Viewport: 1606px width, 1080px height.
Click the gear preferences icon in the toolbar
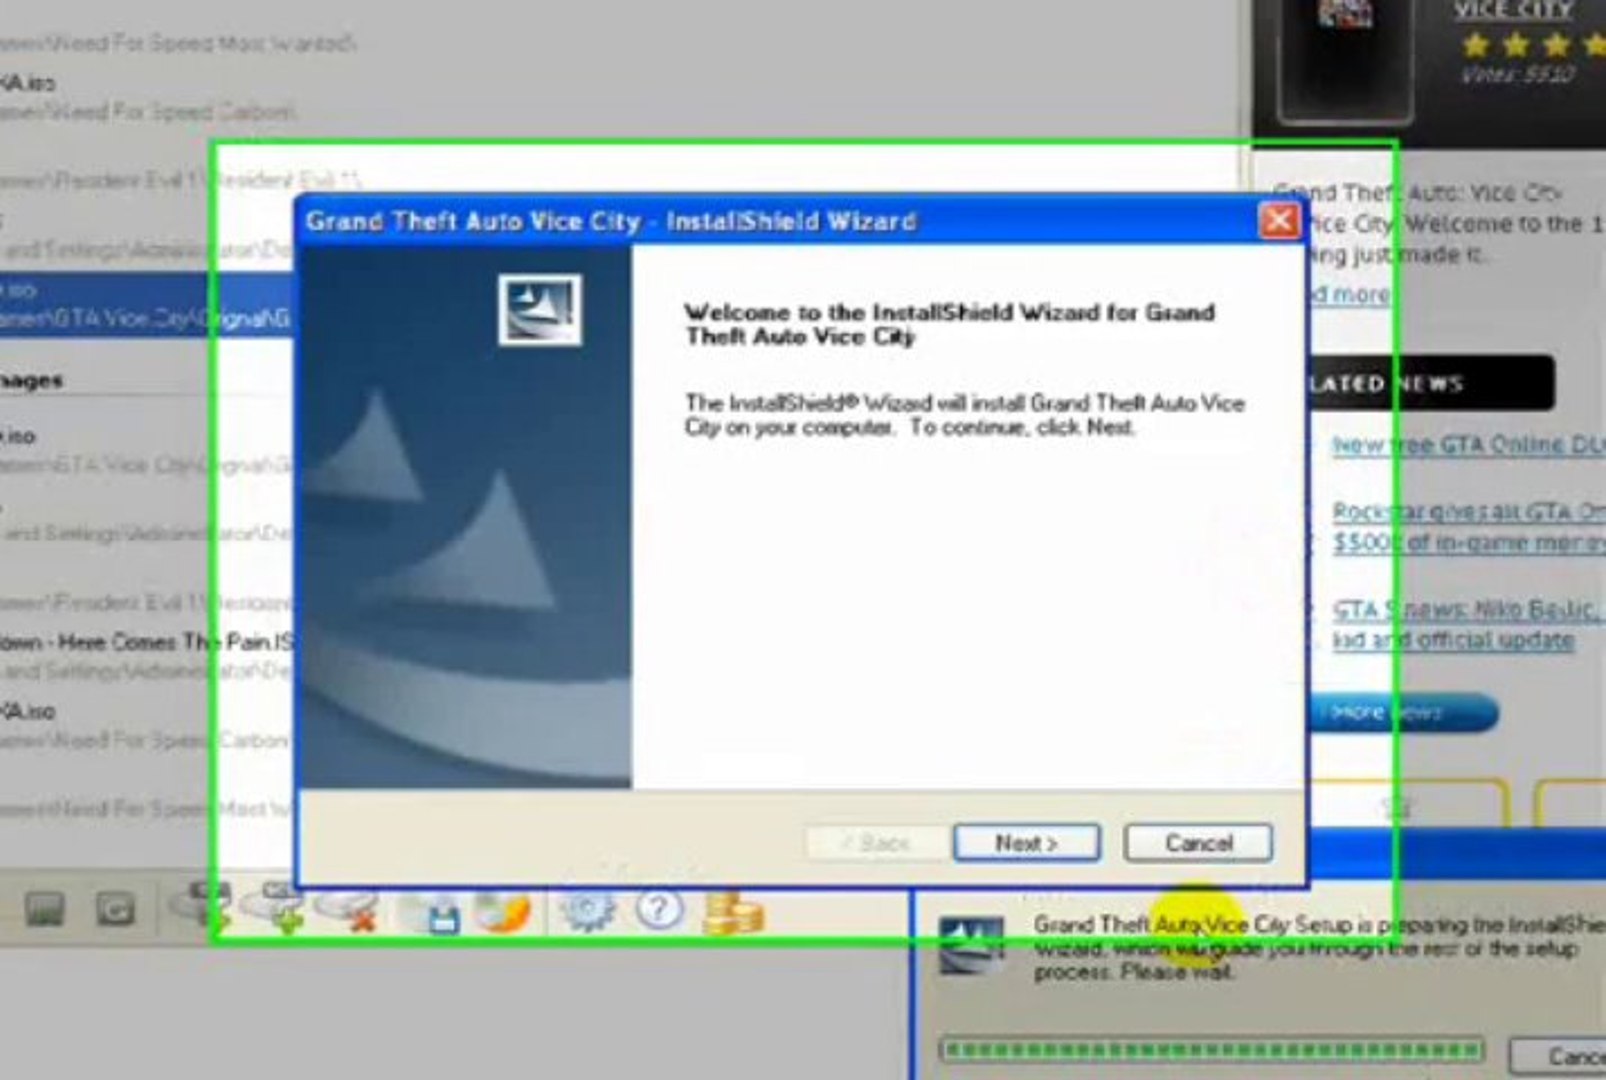coord(587,910)
